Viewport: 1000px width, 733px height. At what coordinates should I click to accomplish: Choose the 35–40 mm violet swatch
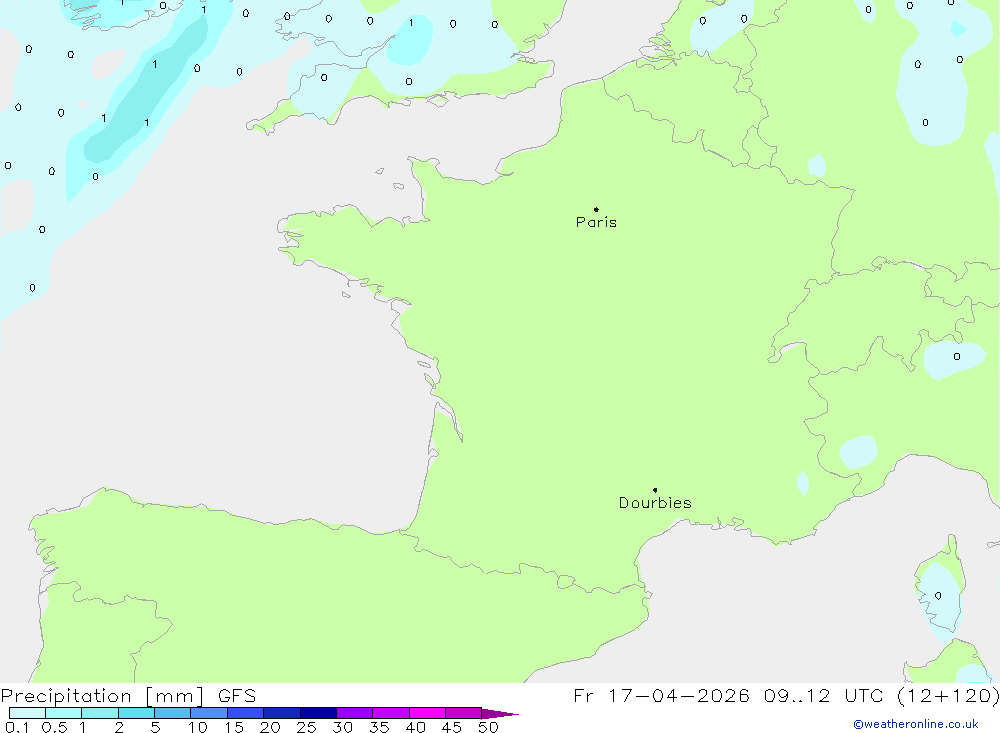(391, 713)
